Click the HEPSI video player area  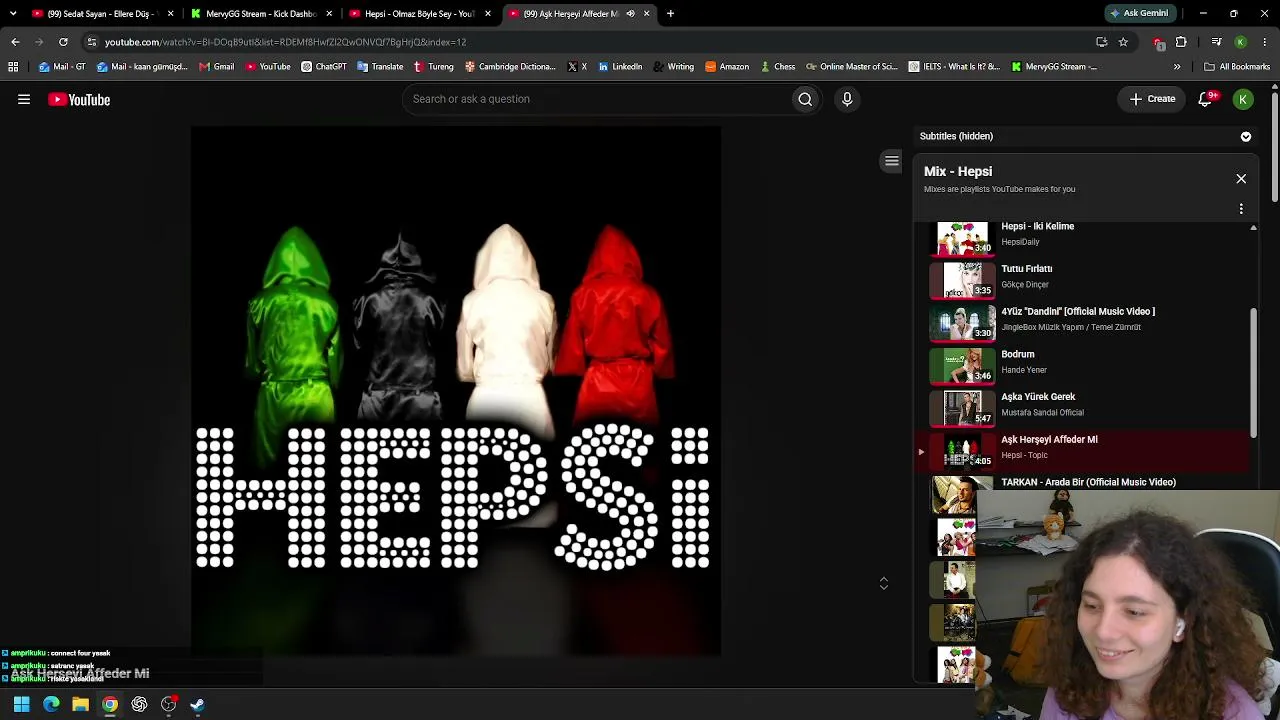456,391
